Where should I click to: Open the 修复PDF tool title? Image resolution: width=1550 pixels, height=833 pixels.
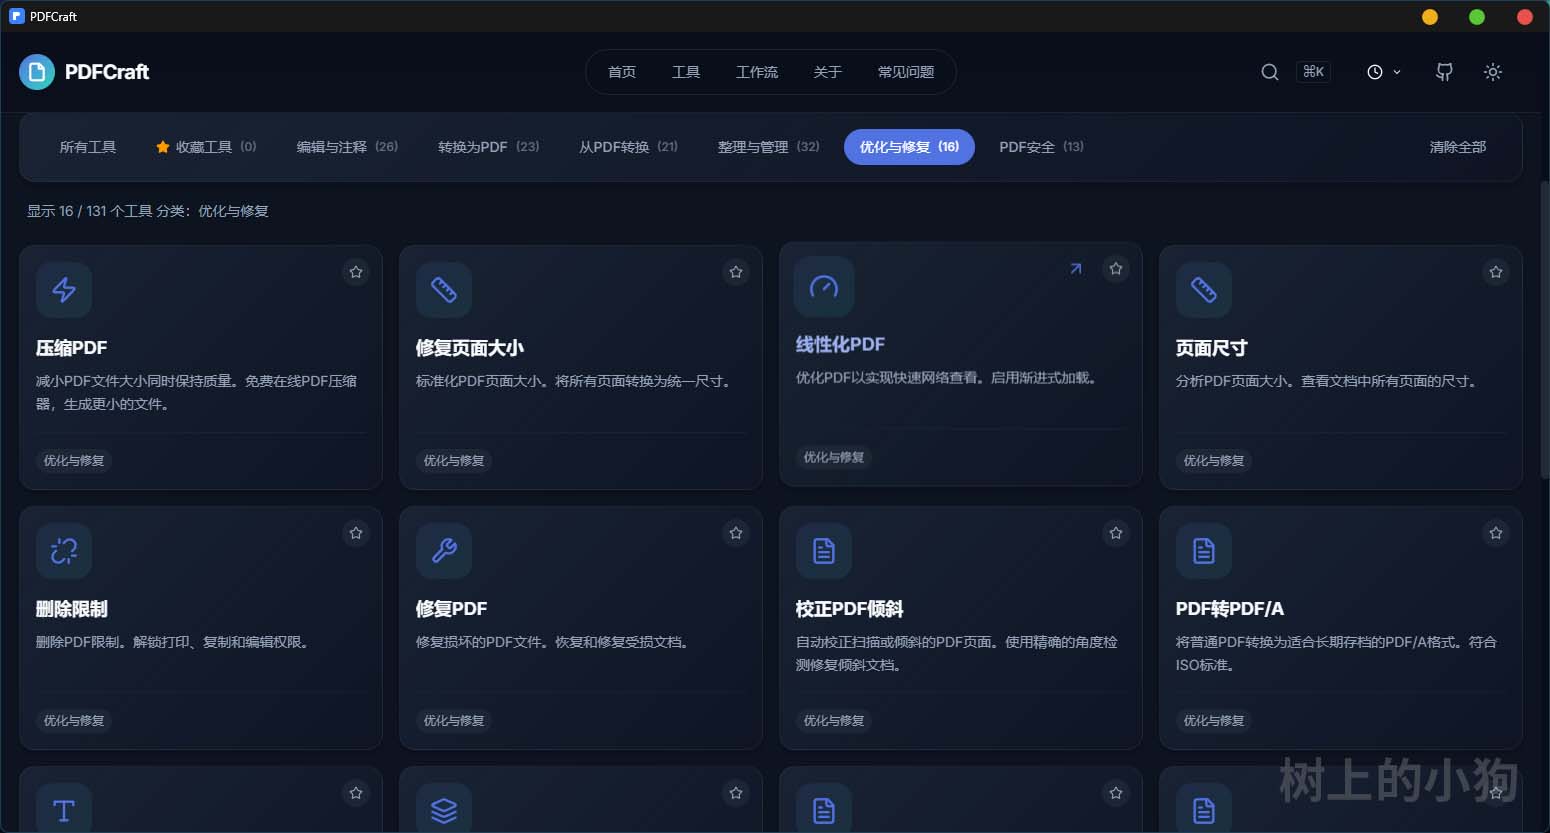click(451, 609)
